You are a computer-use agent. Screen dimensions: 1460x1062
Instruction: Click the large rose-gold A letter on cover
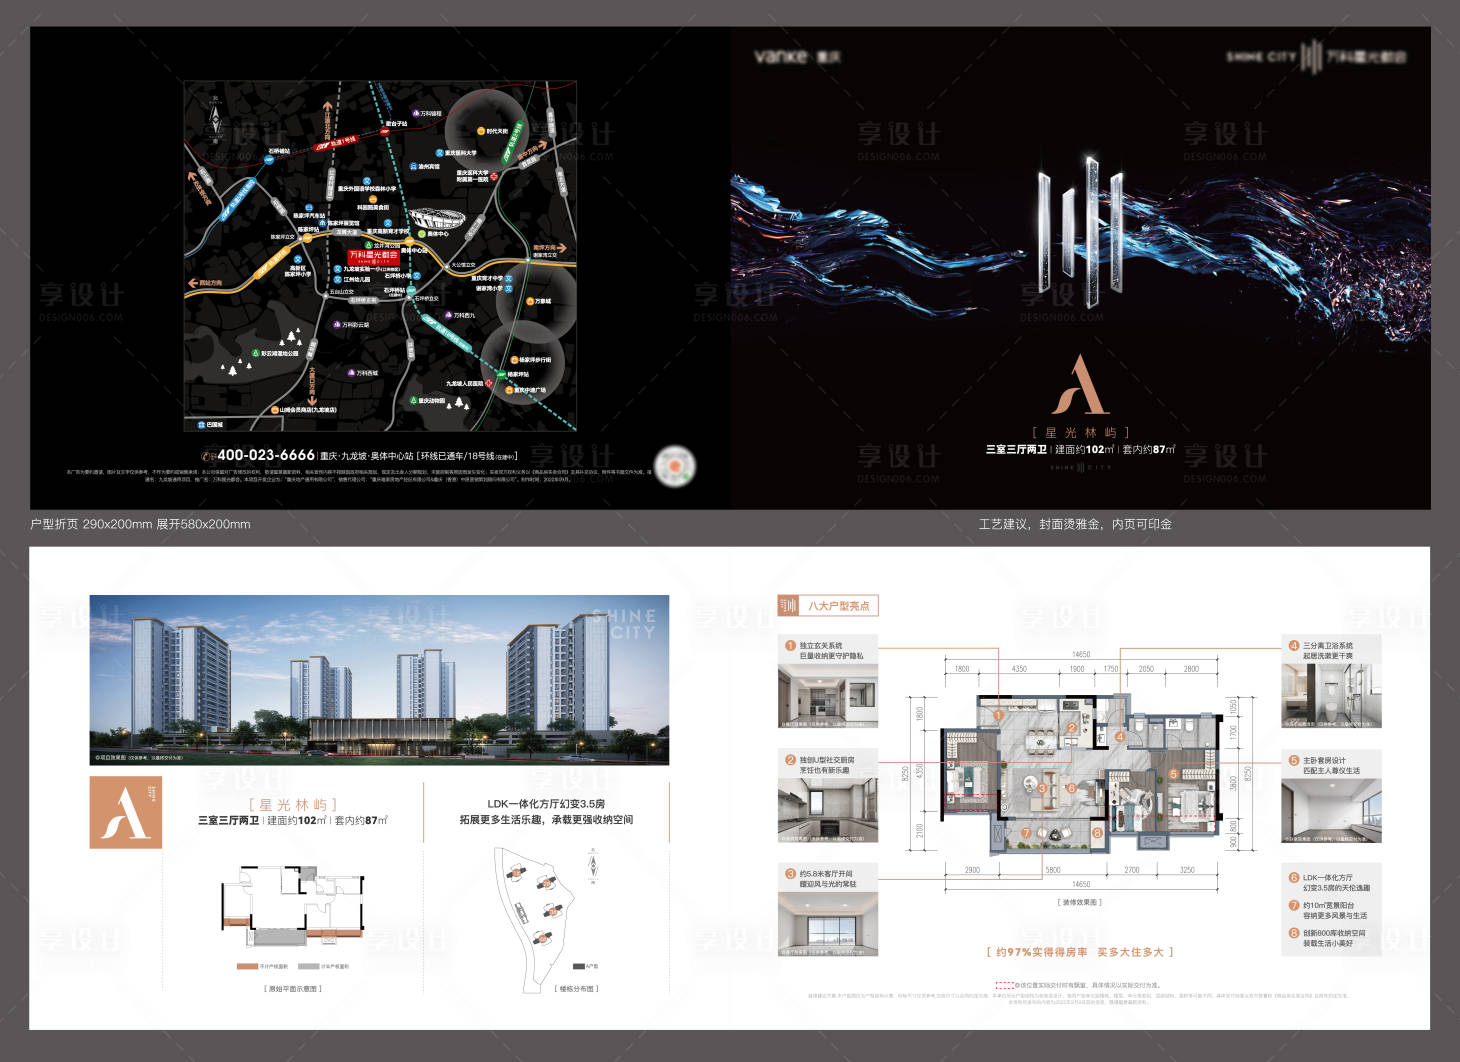point(1080,385)
